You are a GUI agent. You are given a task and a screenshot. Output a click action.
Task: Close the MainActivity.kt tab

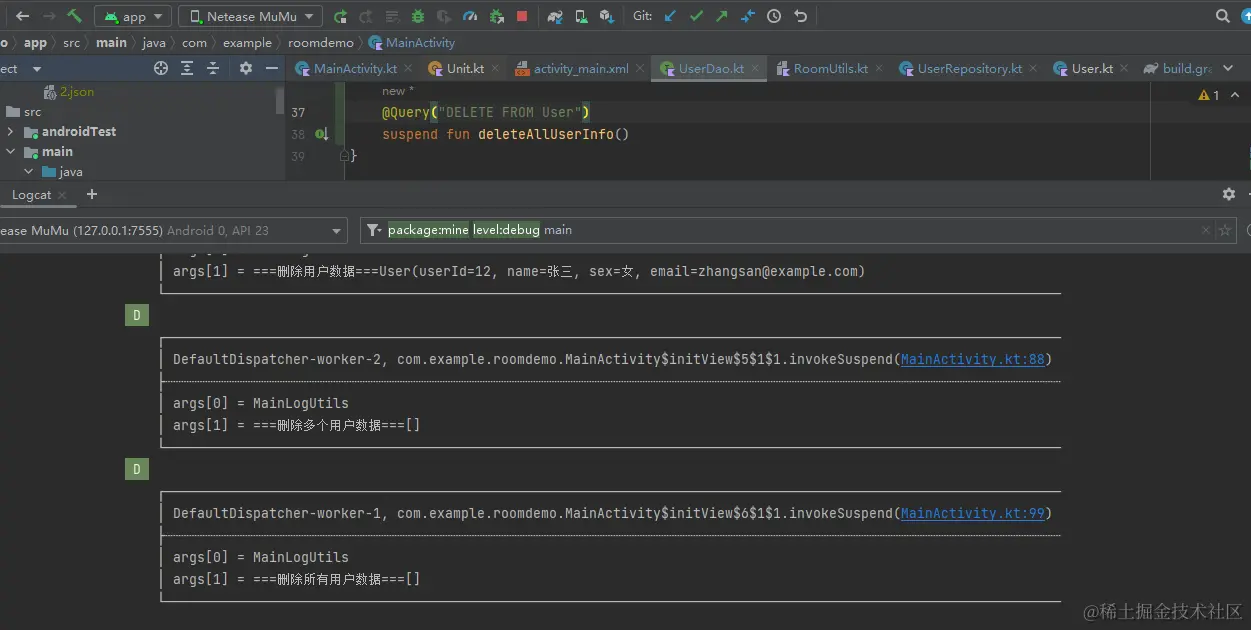tap(407, 69)
